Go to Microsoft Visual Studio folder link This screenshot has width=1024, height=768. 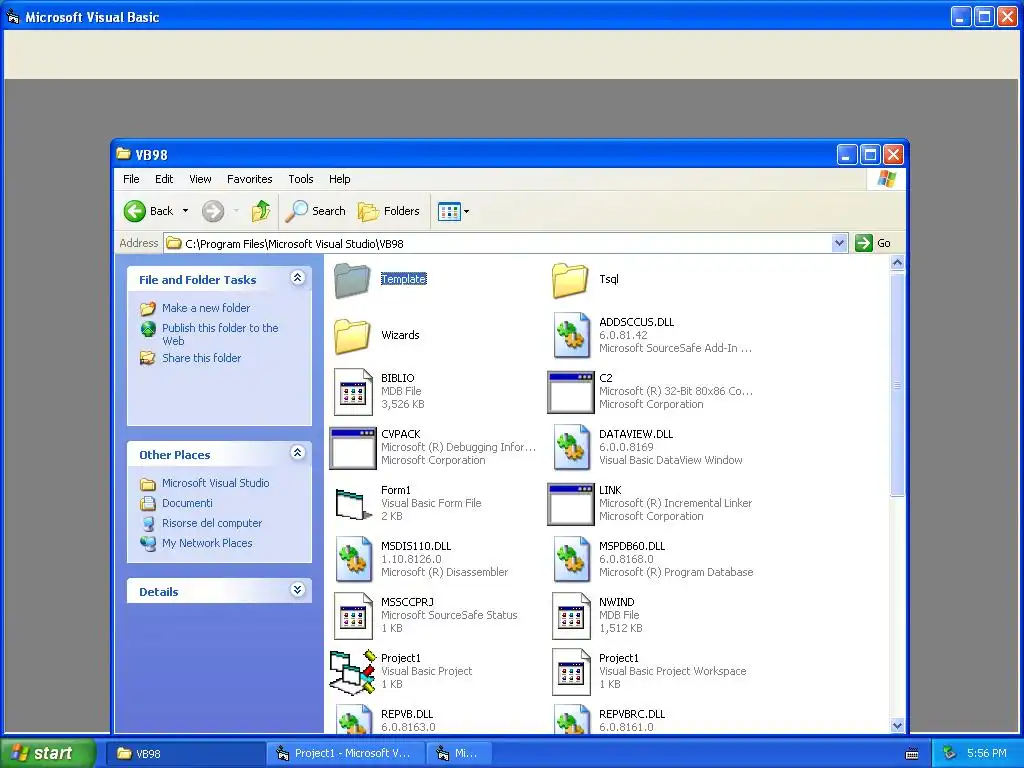[x=216, y=483]
